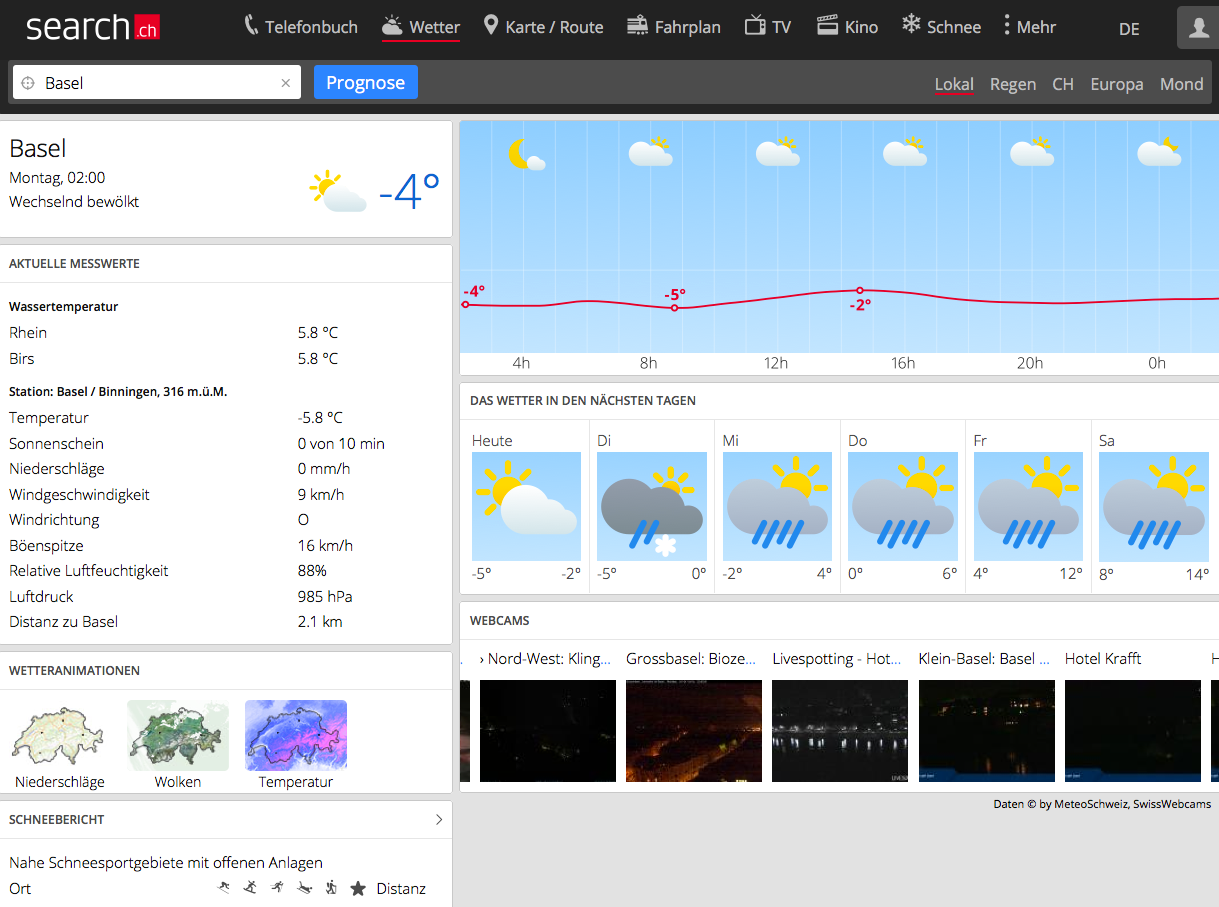Screen dimensions: 1219x907
Task: Go to the Kino section
Action: 847,27
